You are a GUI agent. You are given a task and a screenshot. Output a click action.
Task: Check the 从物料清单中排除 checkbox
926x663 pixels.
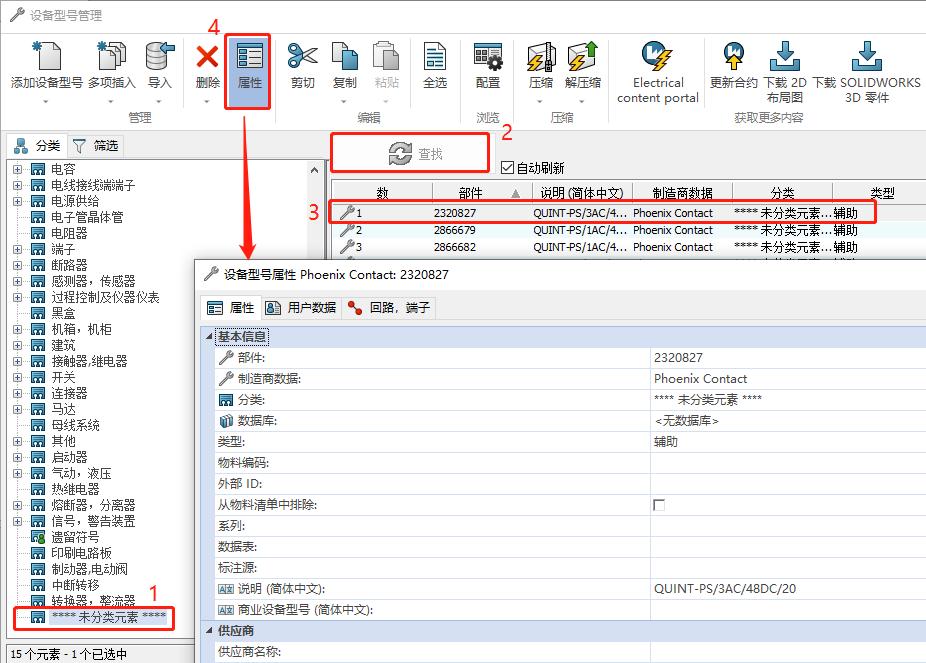coord(659,505)
